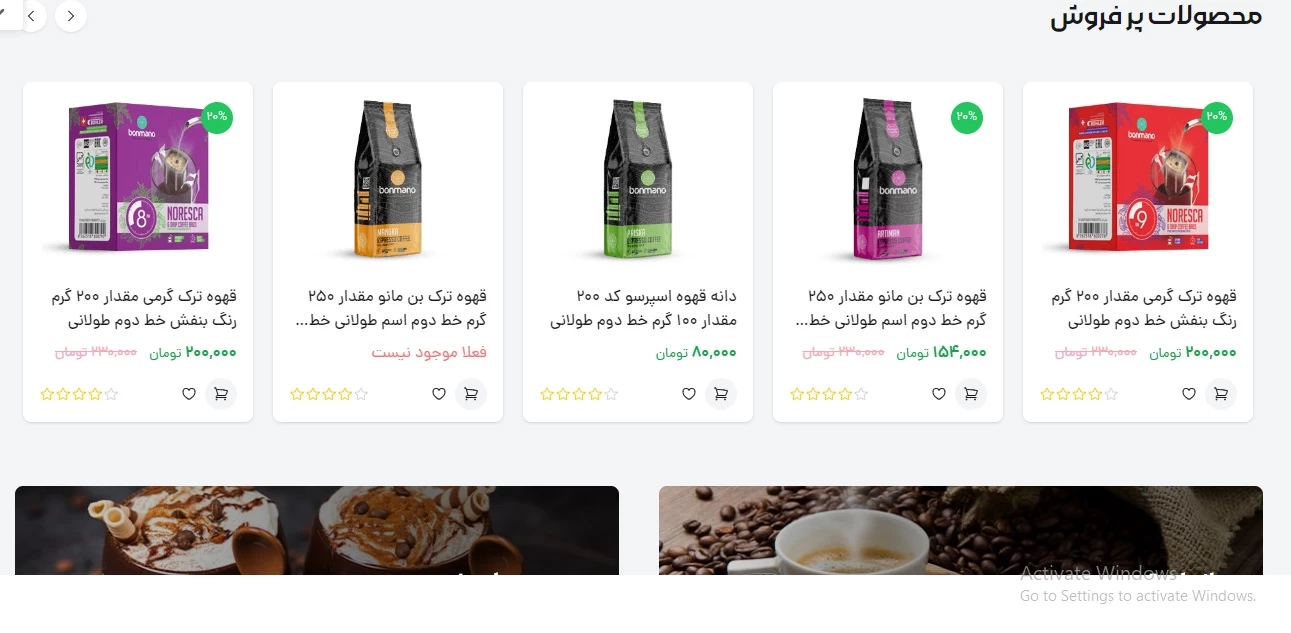Click the cart icon on the out-of-stock orange coffee
The height and width of the screenshot is (633, 1291).
[x=470, y=394]
